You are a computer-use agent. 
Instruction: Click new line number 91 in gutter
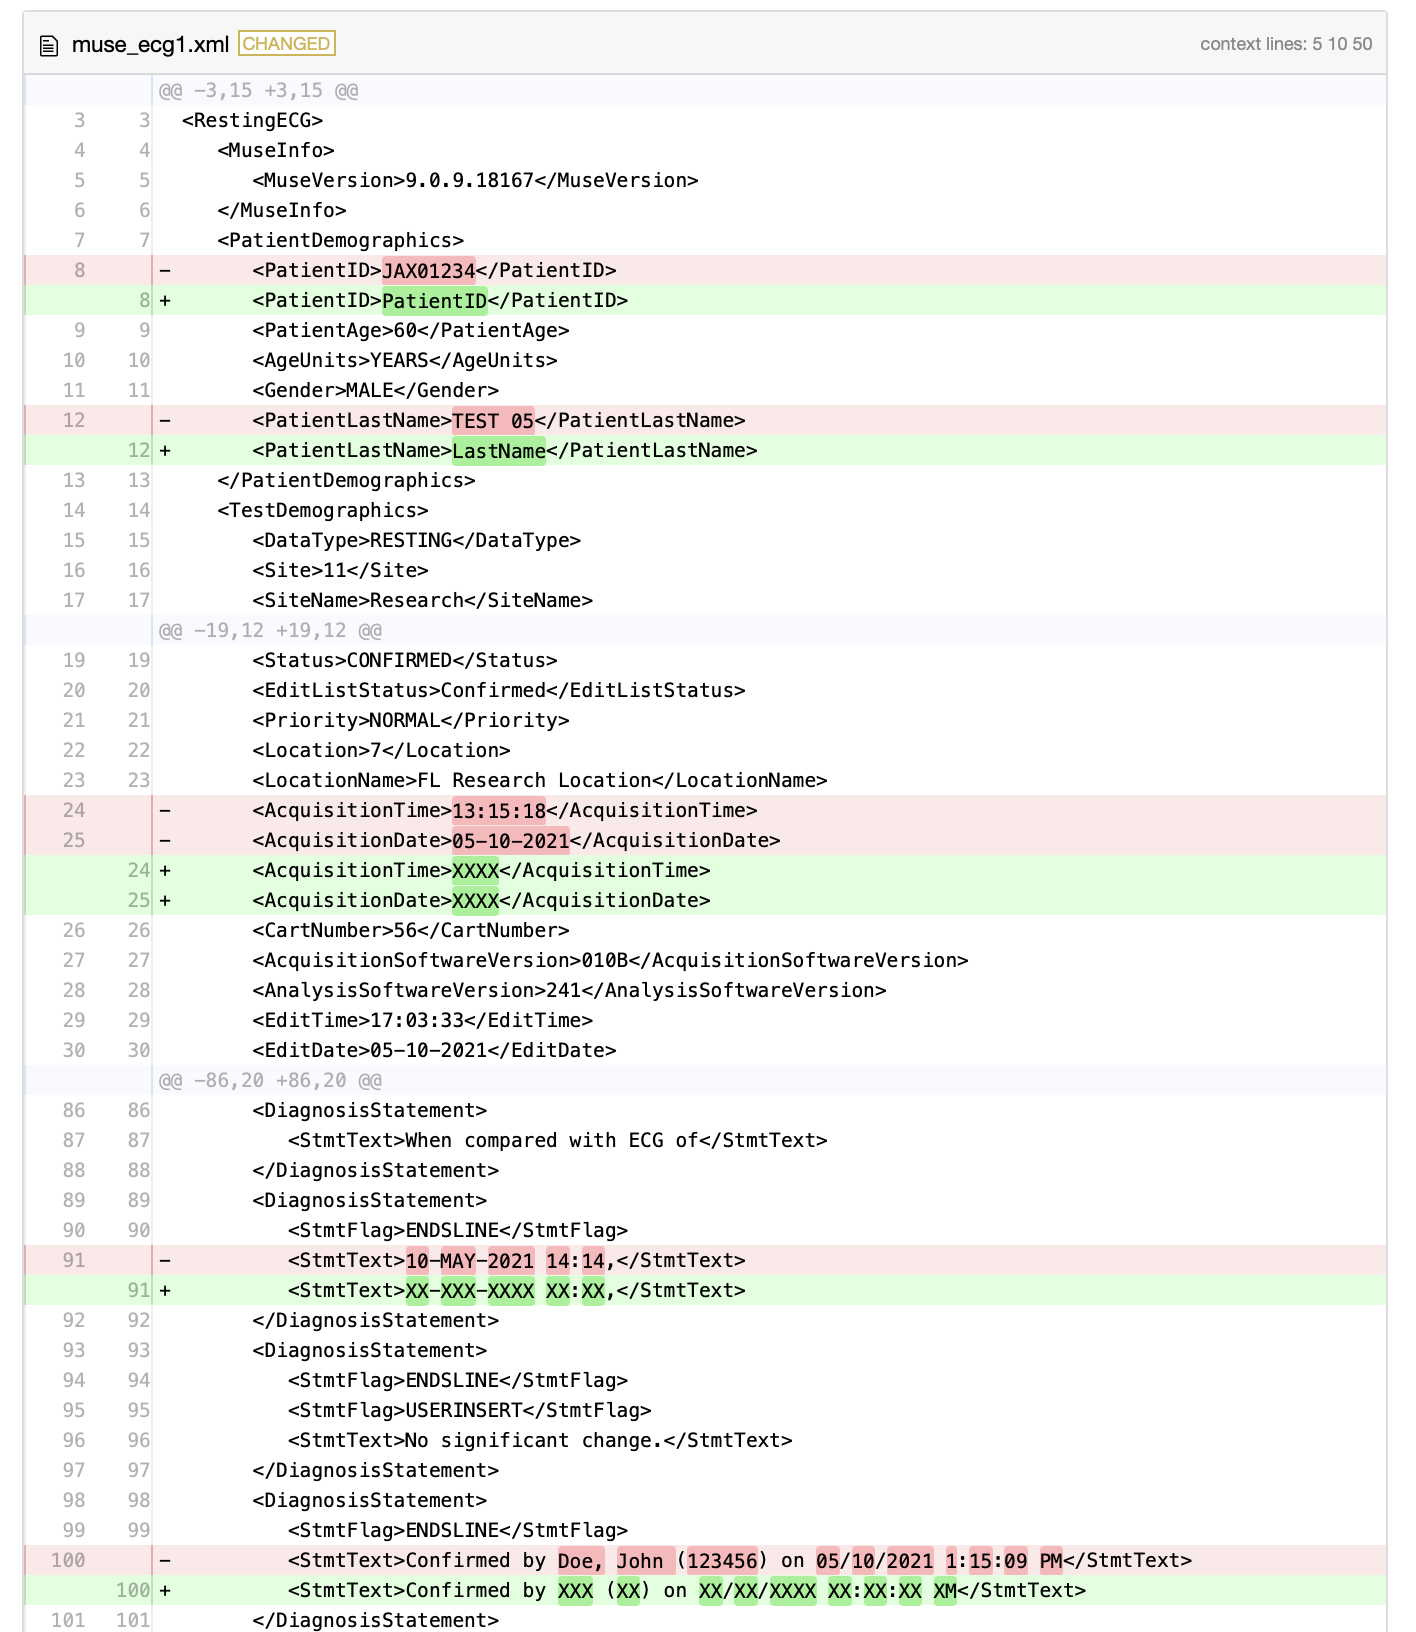click(139, 1290)
